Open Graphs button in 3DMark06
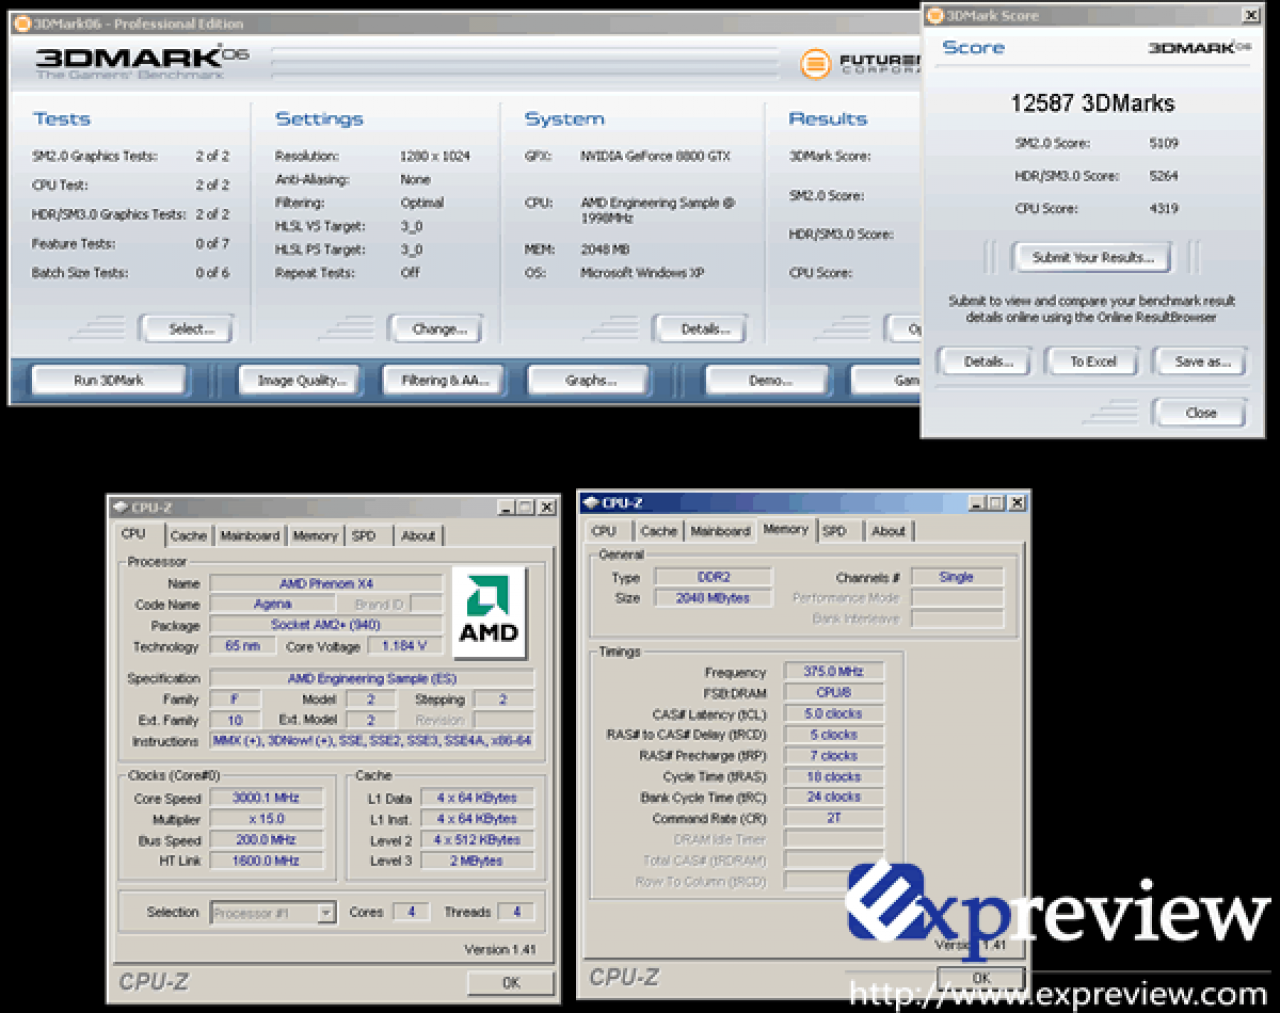The image size is (1280, 1013). click(x=590, y=381)
